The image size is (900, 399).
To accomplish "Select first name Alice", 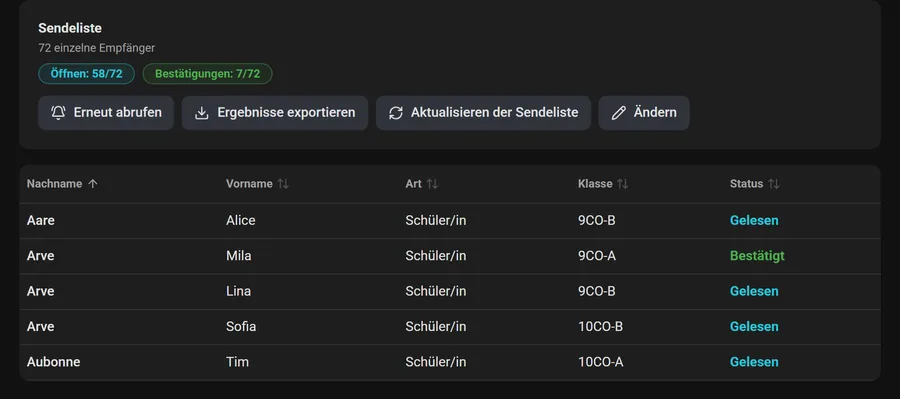I will (x=240, y=220).
